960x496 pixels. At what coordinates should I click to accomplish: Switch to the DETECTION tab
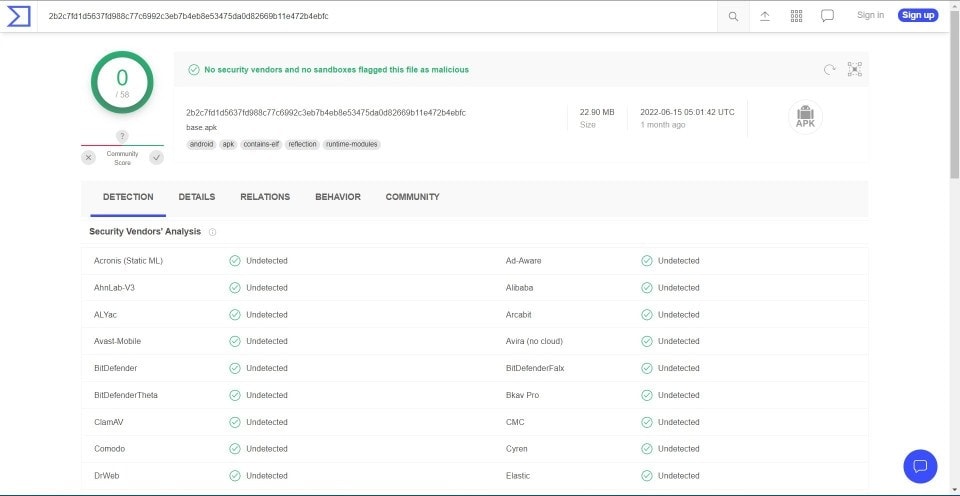(x=128, y=197)
